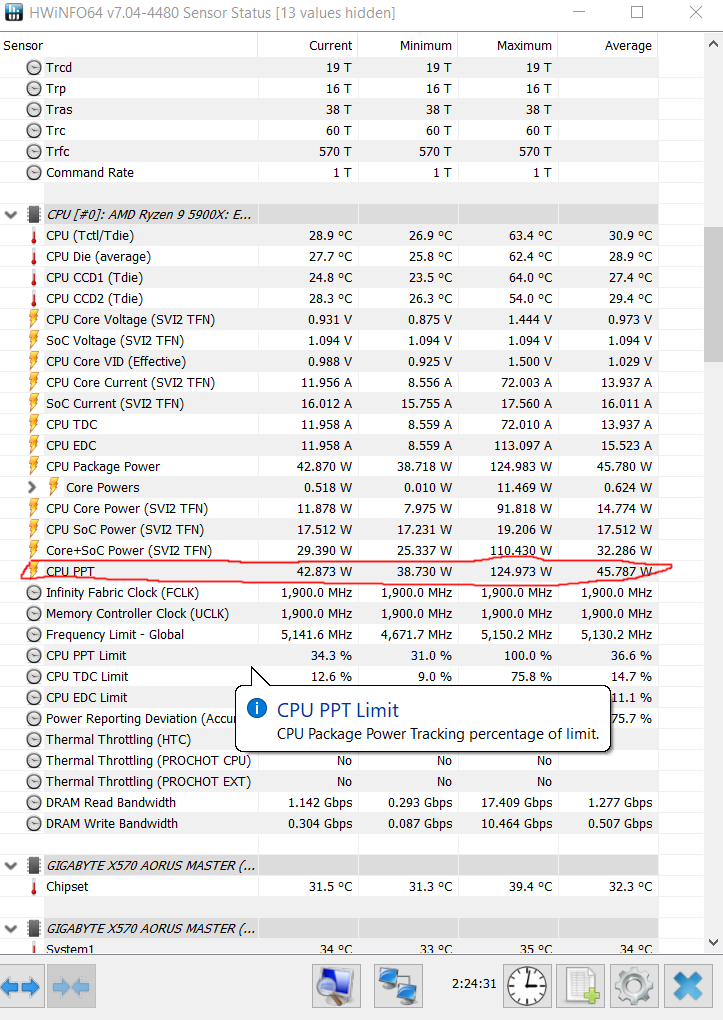Click the scrollbar down arrow
The image size is (723, 1020).
tap(713, 943)
